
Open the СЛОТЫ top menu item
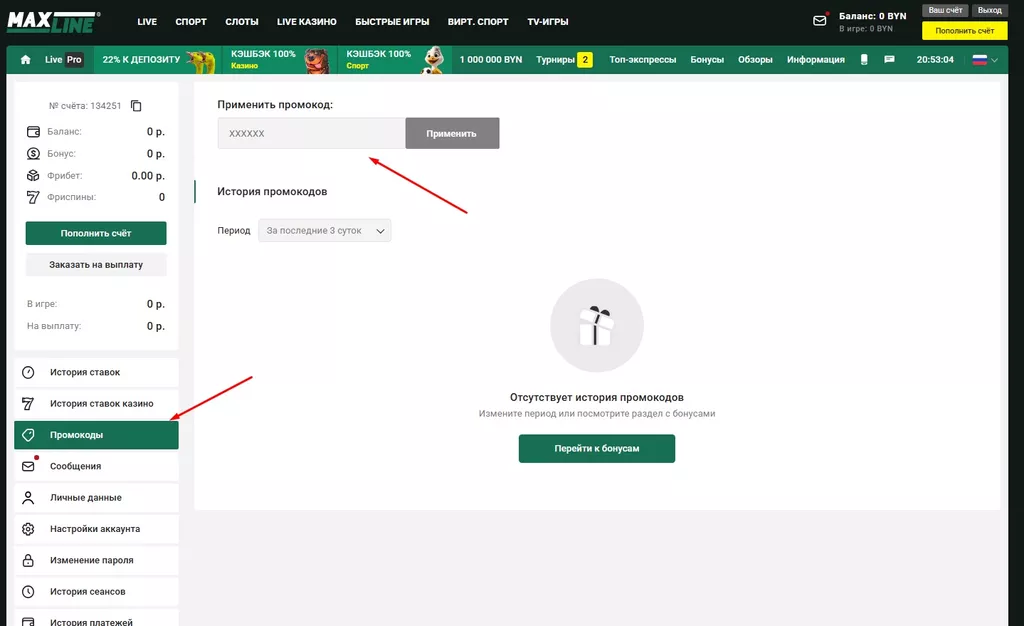241,21
